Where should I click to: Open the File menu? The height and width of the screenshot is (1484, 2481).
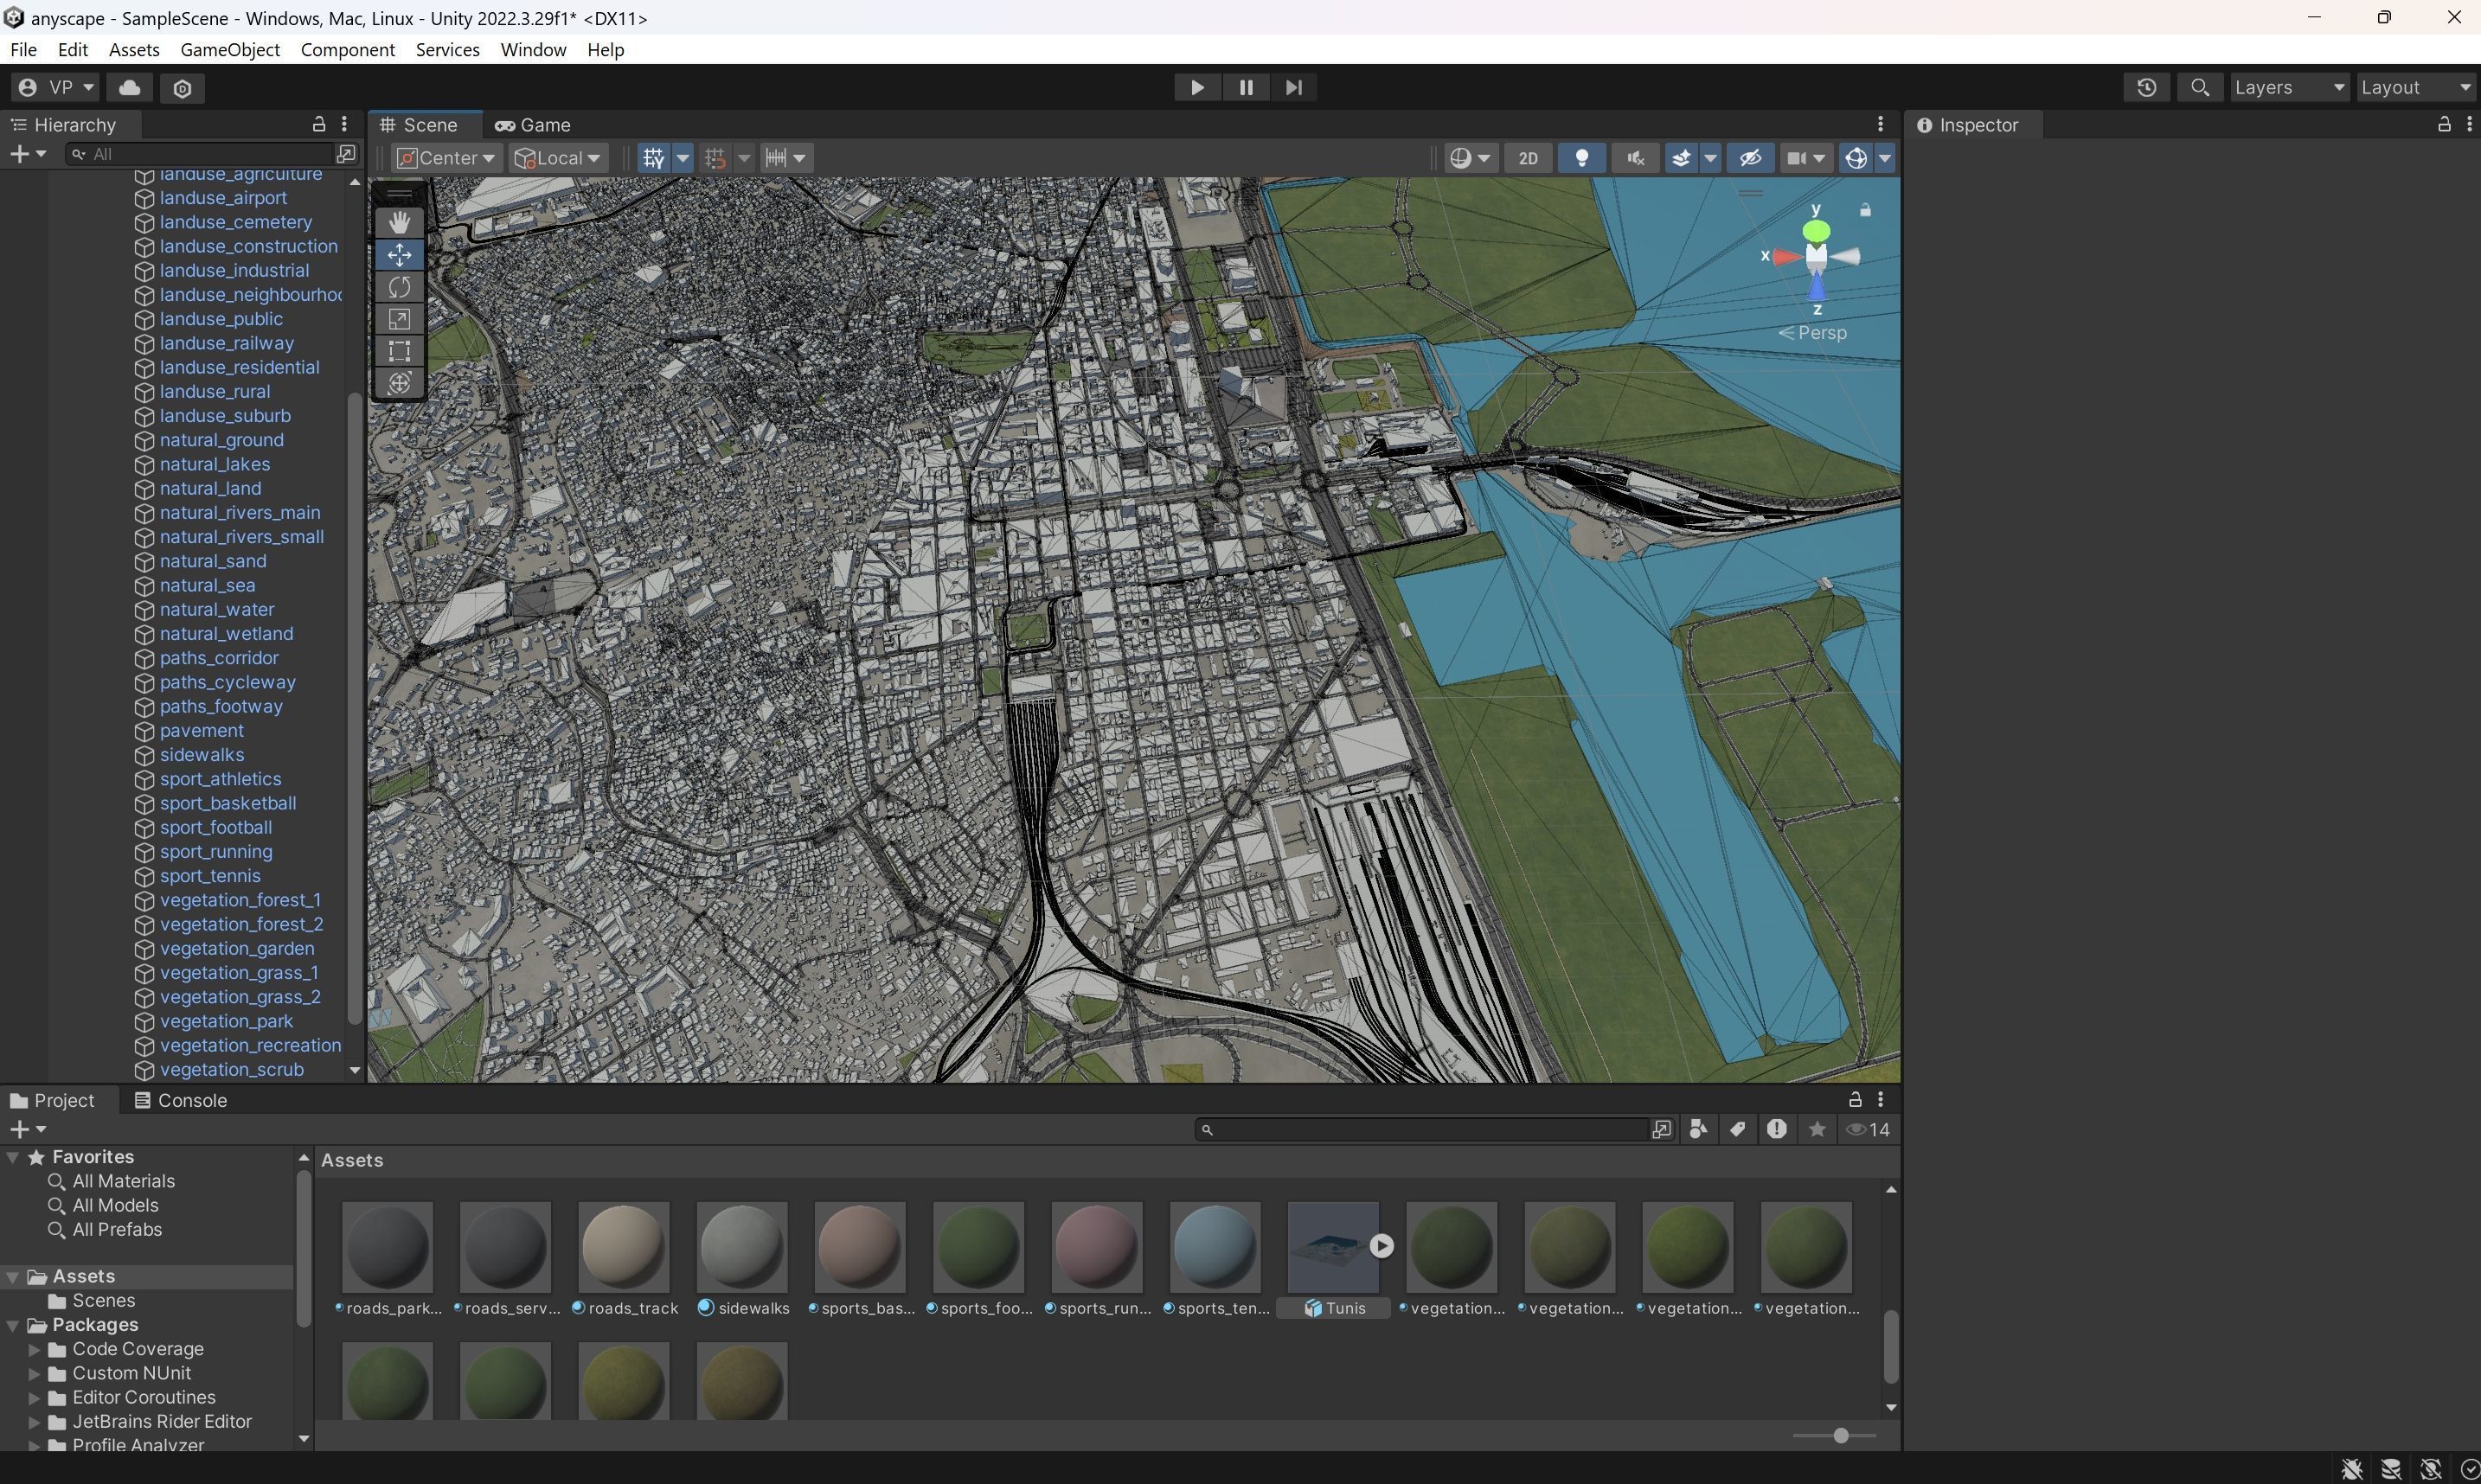[23, 50]
